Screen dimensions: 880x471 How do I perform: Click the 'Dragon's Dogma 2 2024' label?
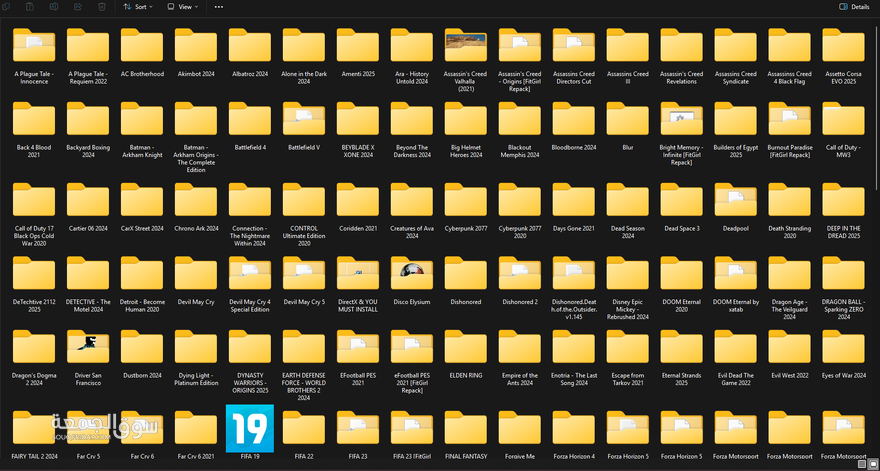34,379
